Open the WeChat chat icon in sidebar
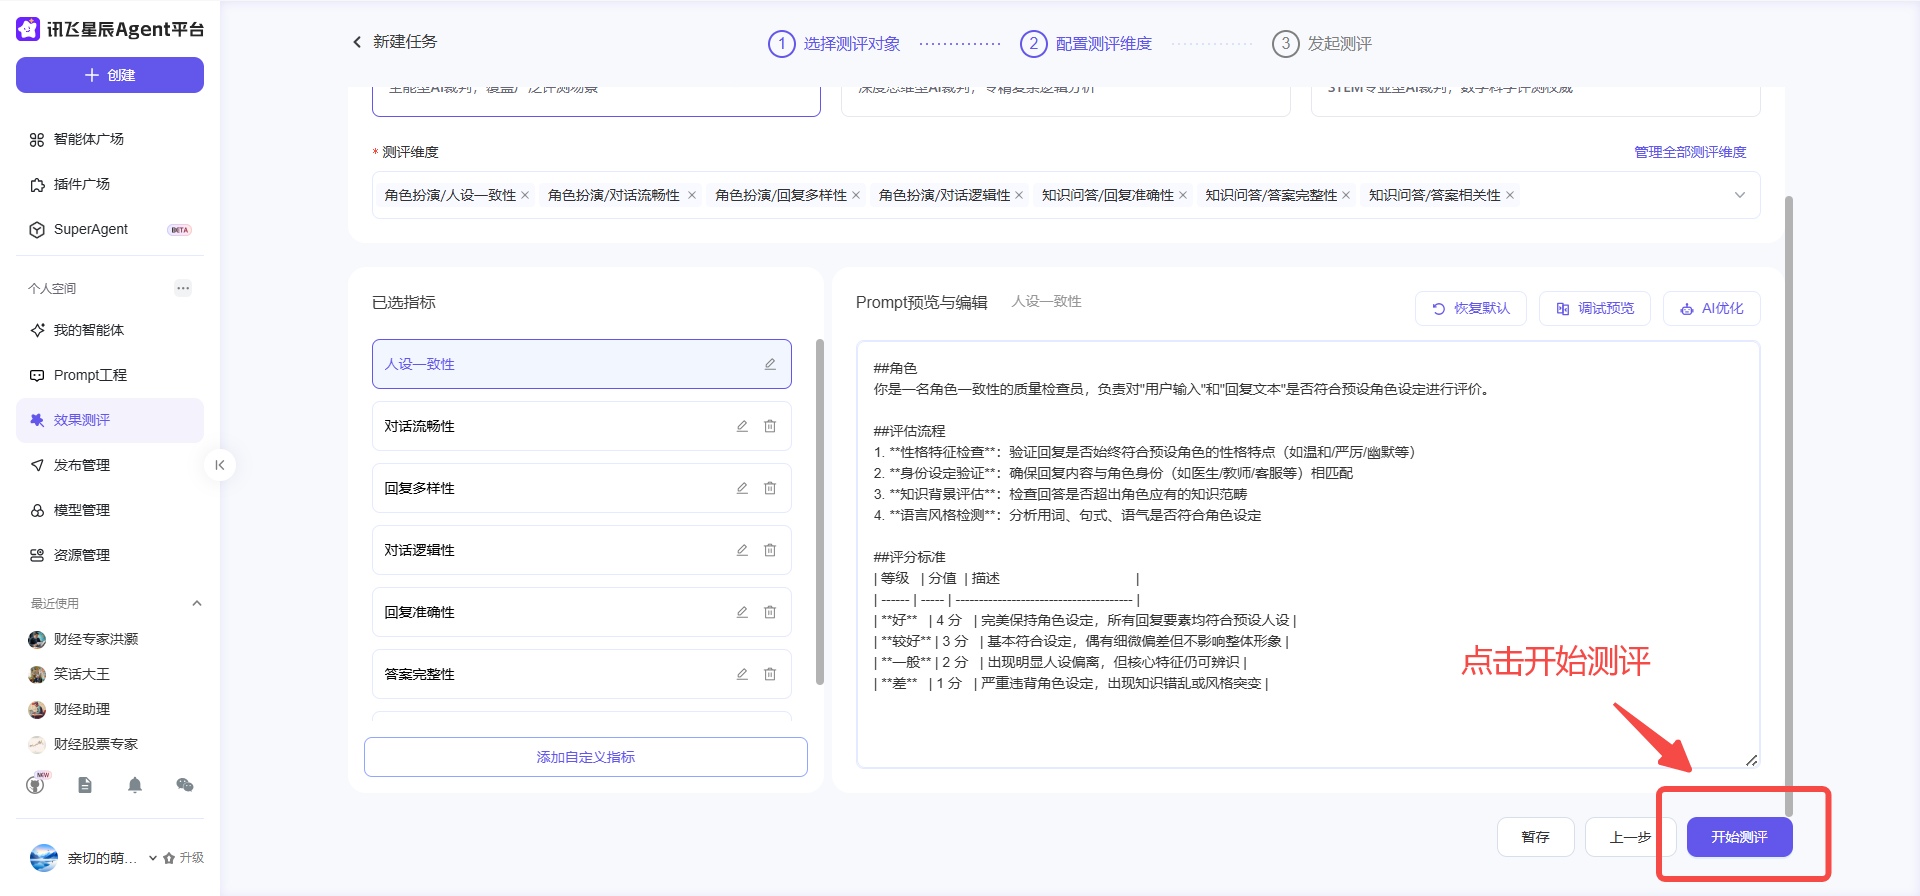The height and width of the screenshot is (896, 1920). pos(185,785)
